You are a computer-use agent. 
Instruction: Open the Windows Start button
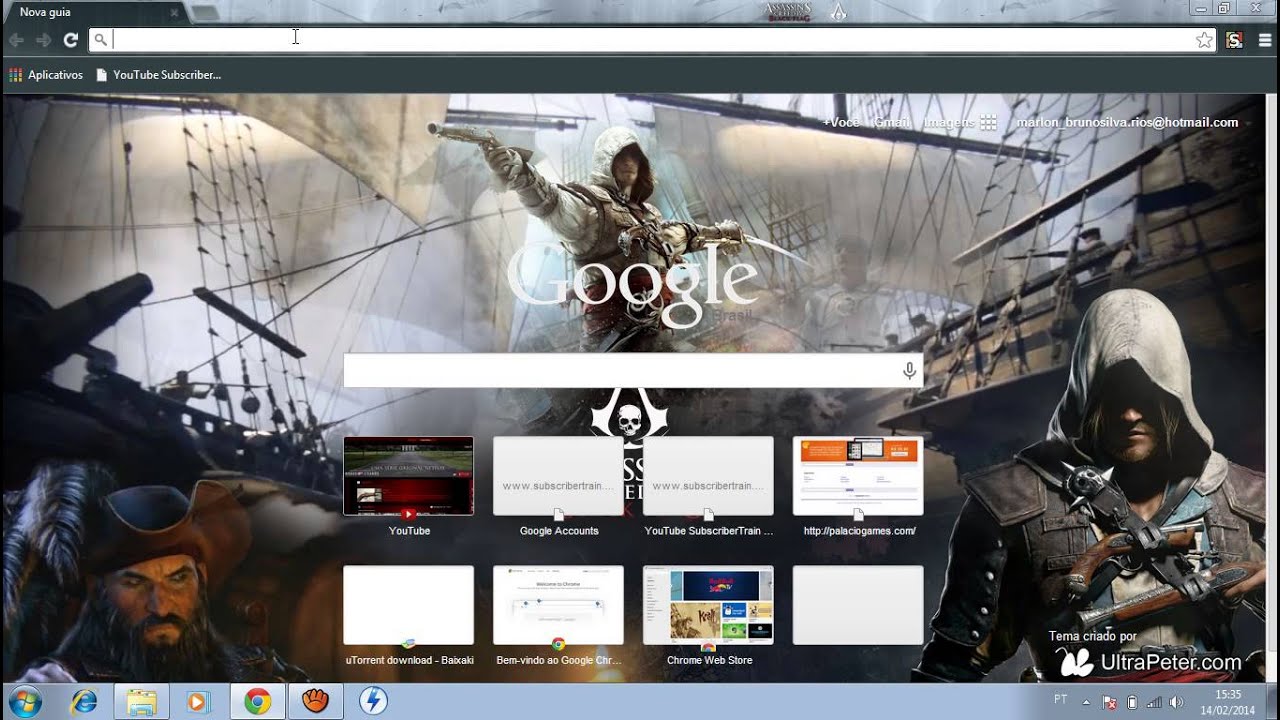pos(23,701)
